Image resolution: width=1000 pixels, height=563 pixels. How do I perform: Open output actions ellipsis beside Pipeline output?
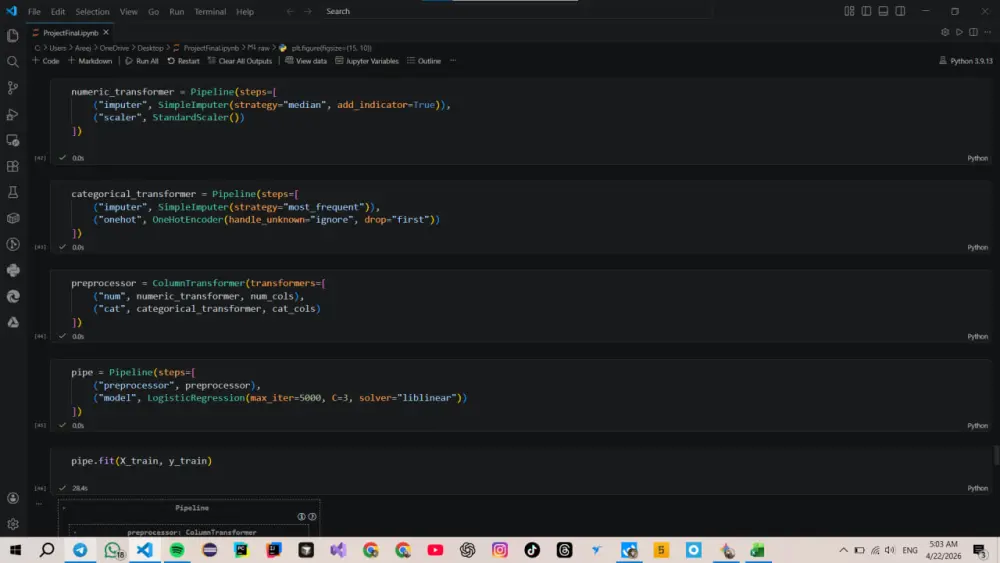pos(39,504)
